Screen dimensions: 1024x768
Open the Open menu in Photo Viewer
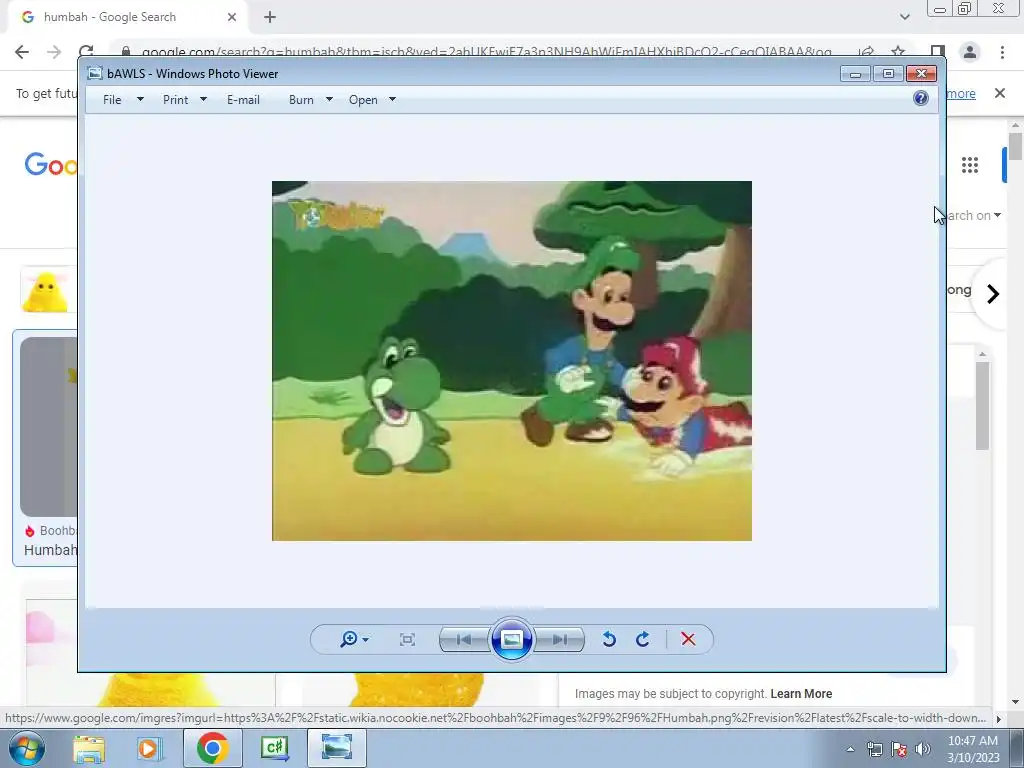click(363, 99)
